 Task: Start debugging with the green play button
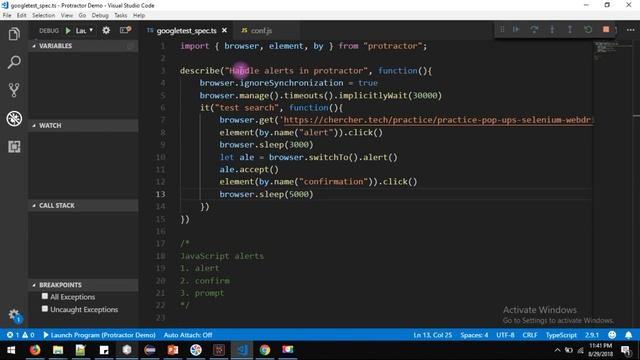[x=68, y=31]
